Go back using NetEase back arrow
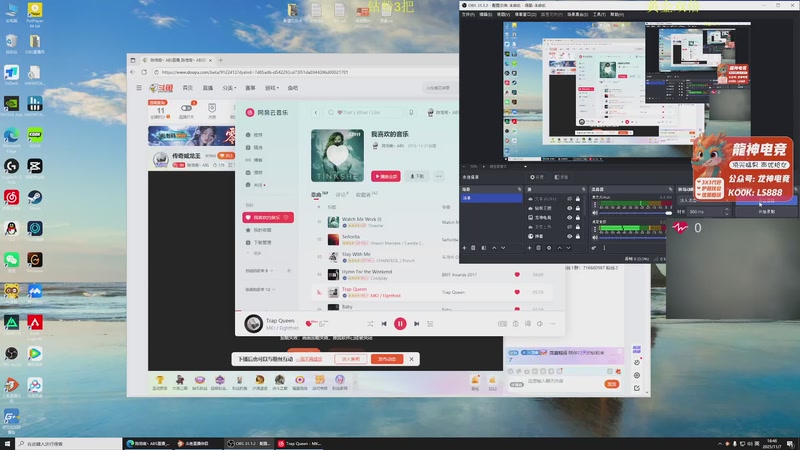The width and height of the screenshot is (800, 450). [x=316, y=112]
